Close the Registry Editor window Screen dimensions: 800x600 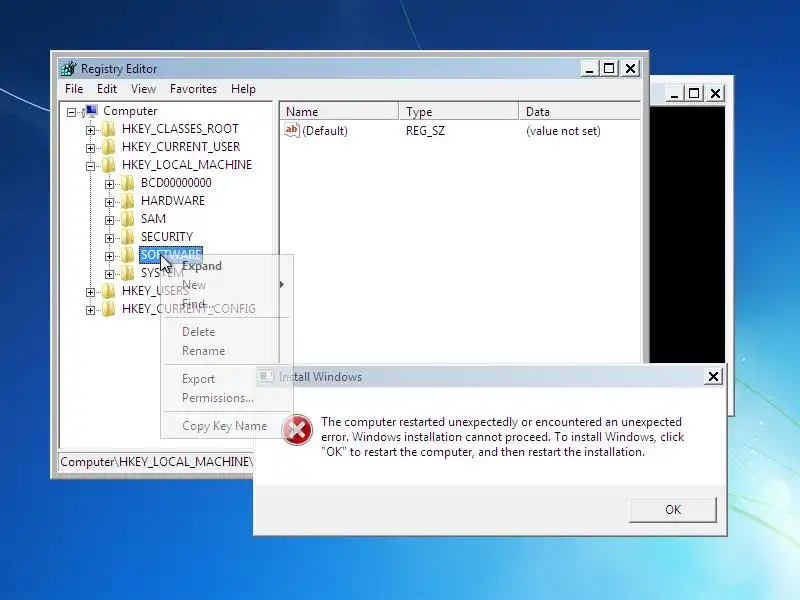[x=631, y=68]
